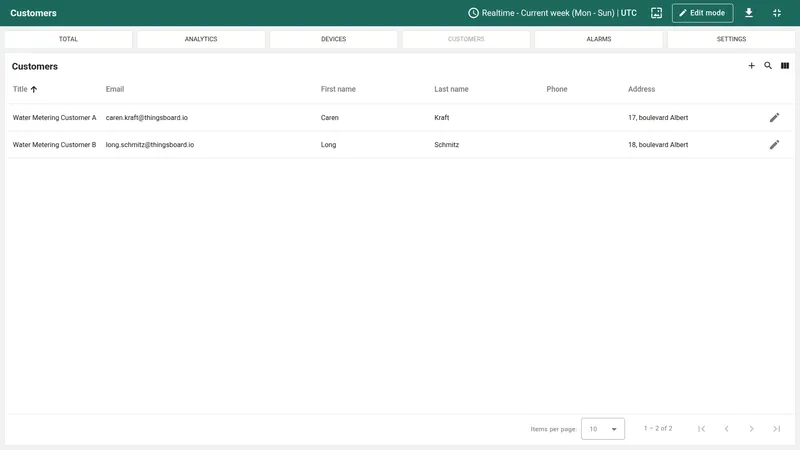Sort by the Address column header

point(641,89)
